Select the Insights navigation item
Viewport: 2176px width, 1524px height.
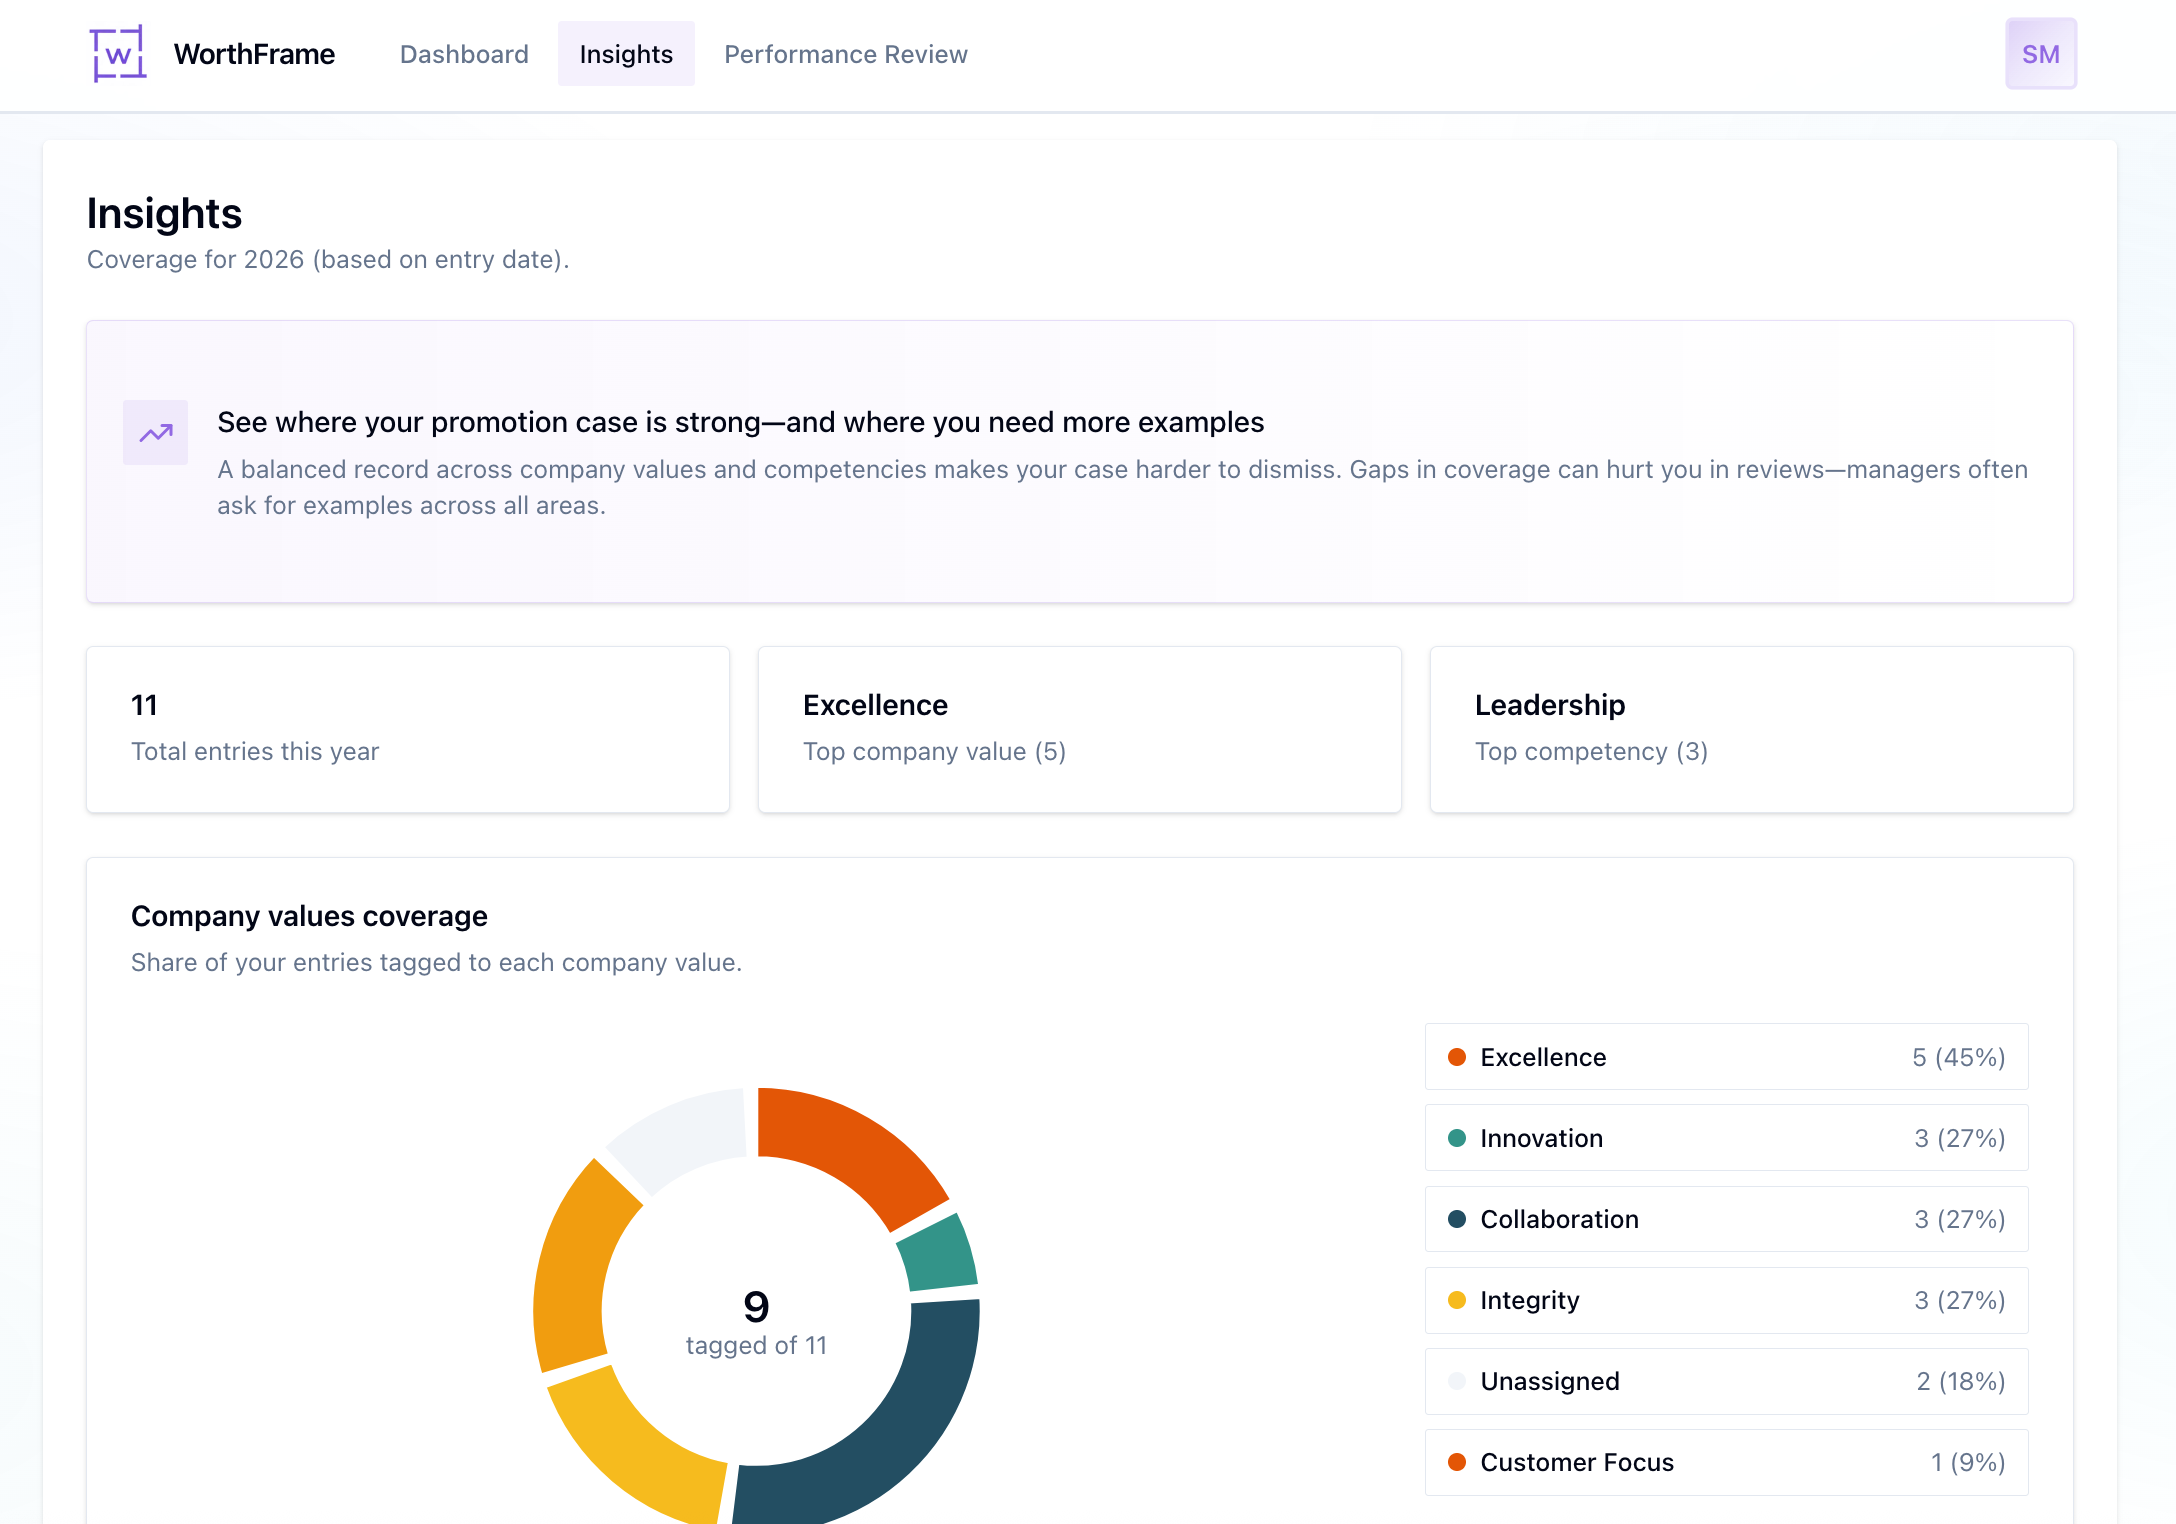626,54
